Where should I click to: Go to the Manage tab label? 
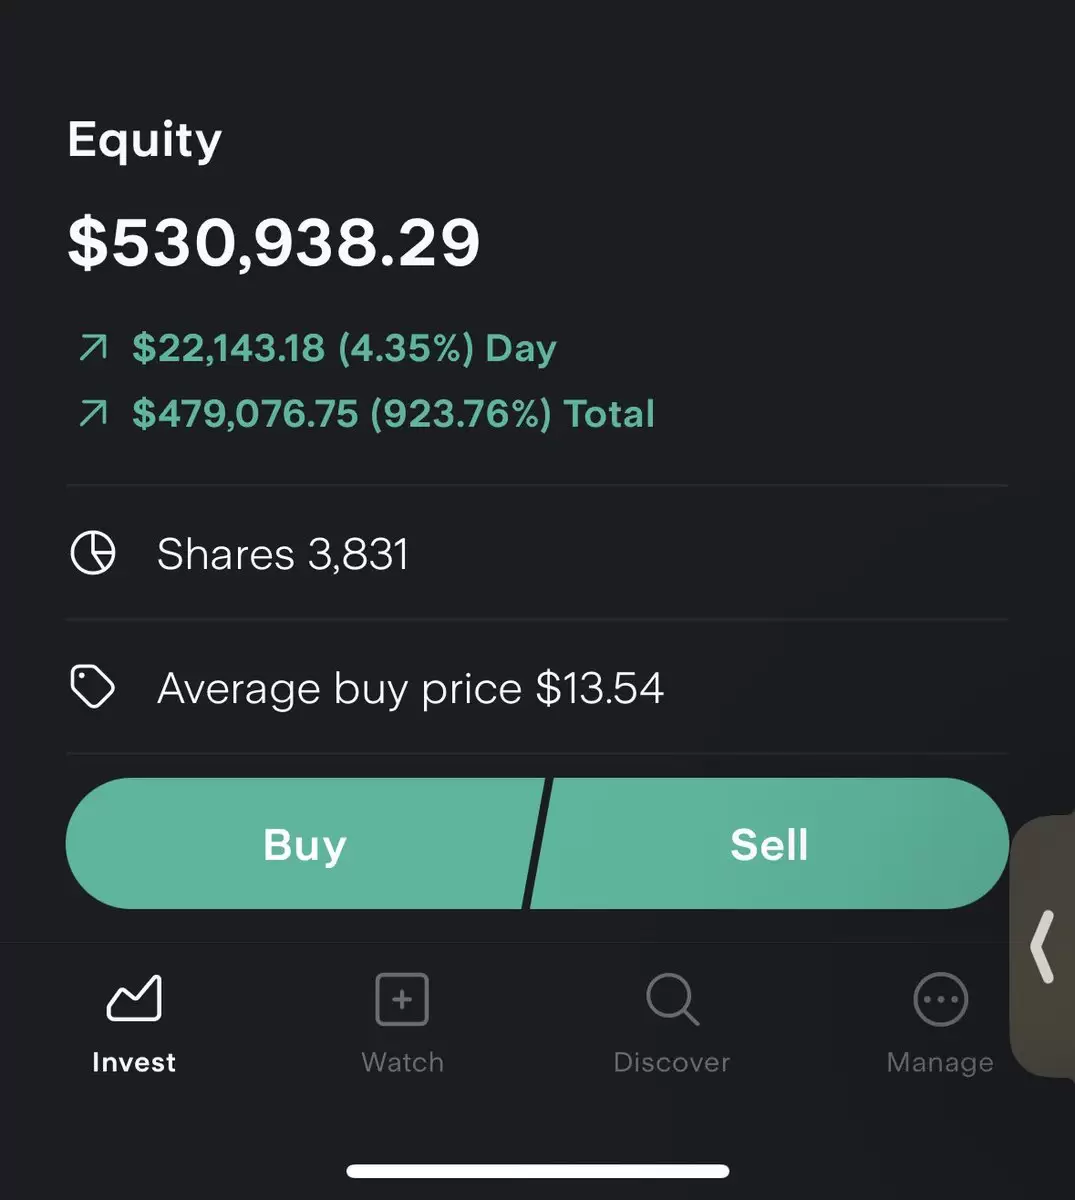pos(941,1062)
